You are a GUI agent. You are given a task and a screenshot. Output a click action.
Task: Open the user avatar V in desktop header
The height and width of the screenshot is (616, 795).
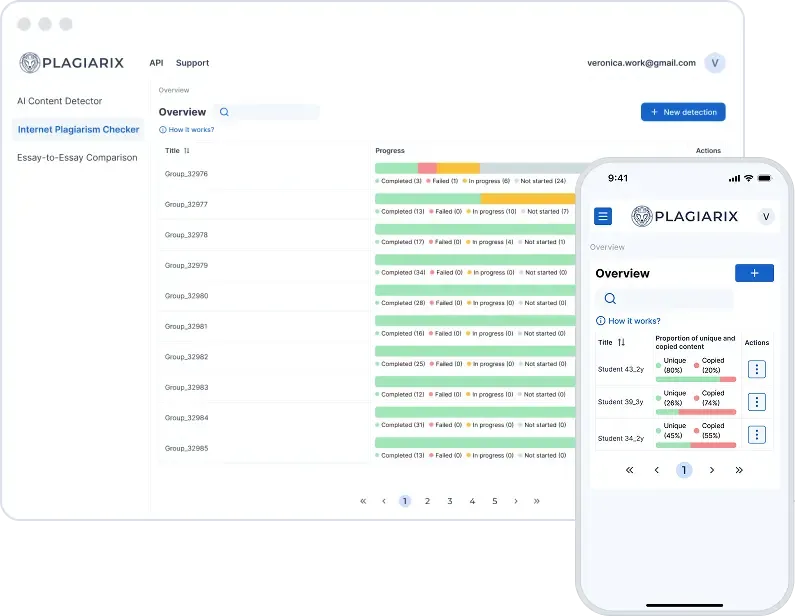coord(715,63)
